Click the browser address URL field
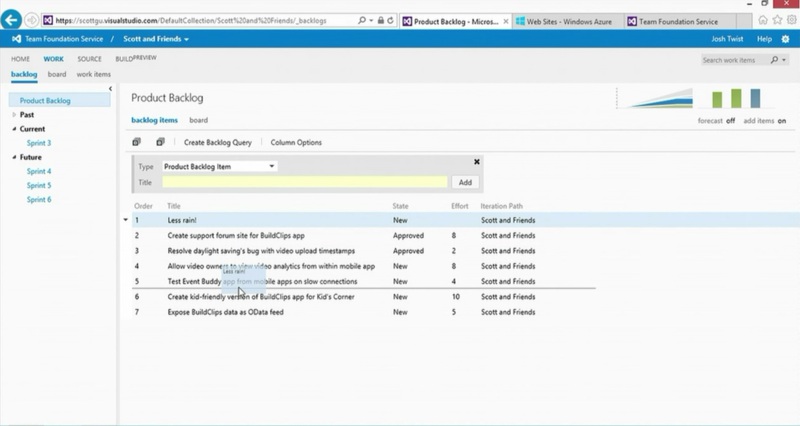Viewport: 800px width, 426px height. point(199,20)
